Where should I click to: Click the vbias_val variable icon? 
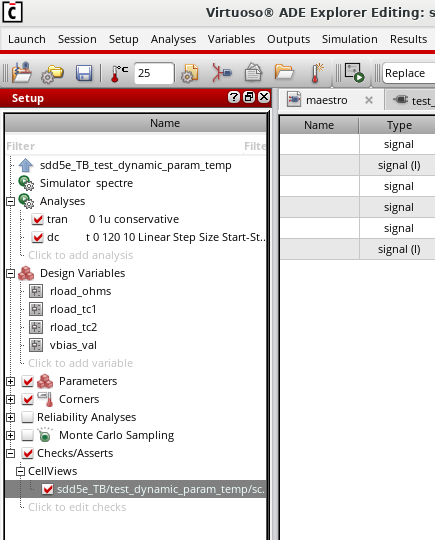36,345
